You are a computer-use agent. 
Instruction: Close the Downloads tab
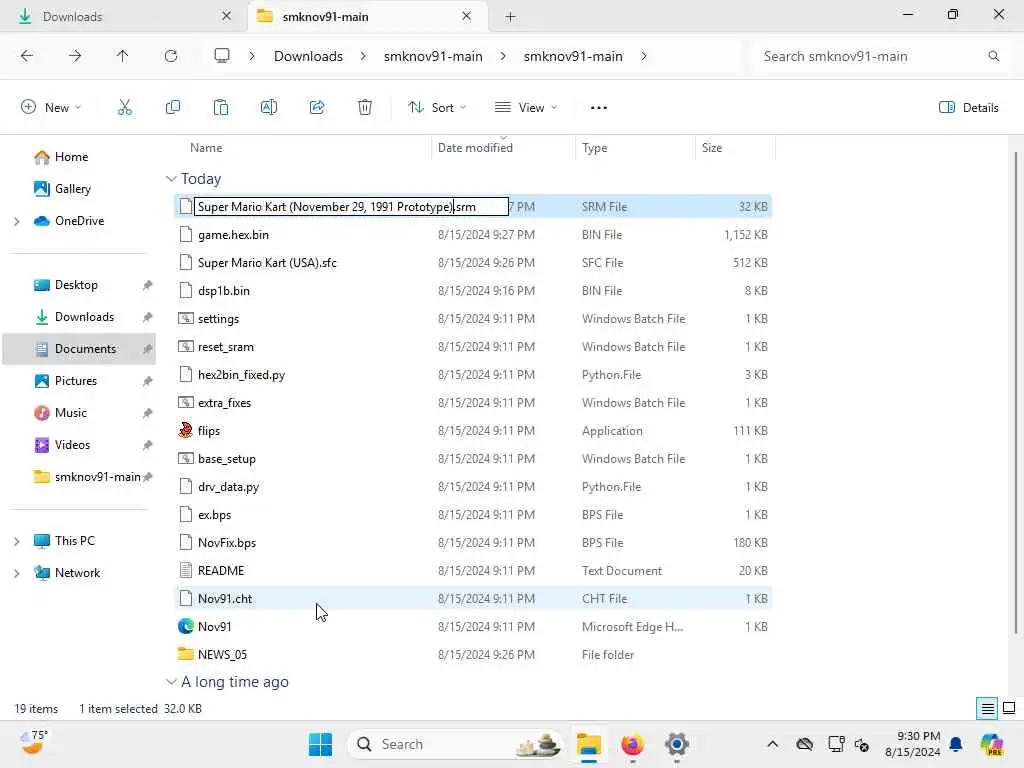(x=227, y=16)
